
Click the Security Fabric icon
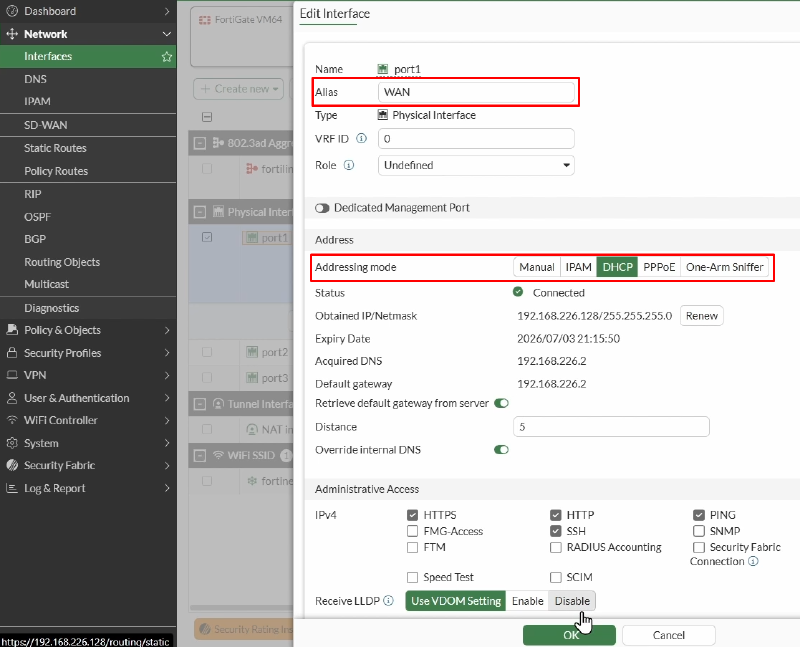[12, 465]
